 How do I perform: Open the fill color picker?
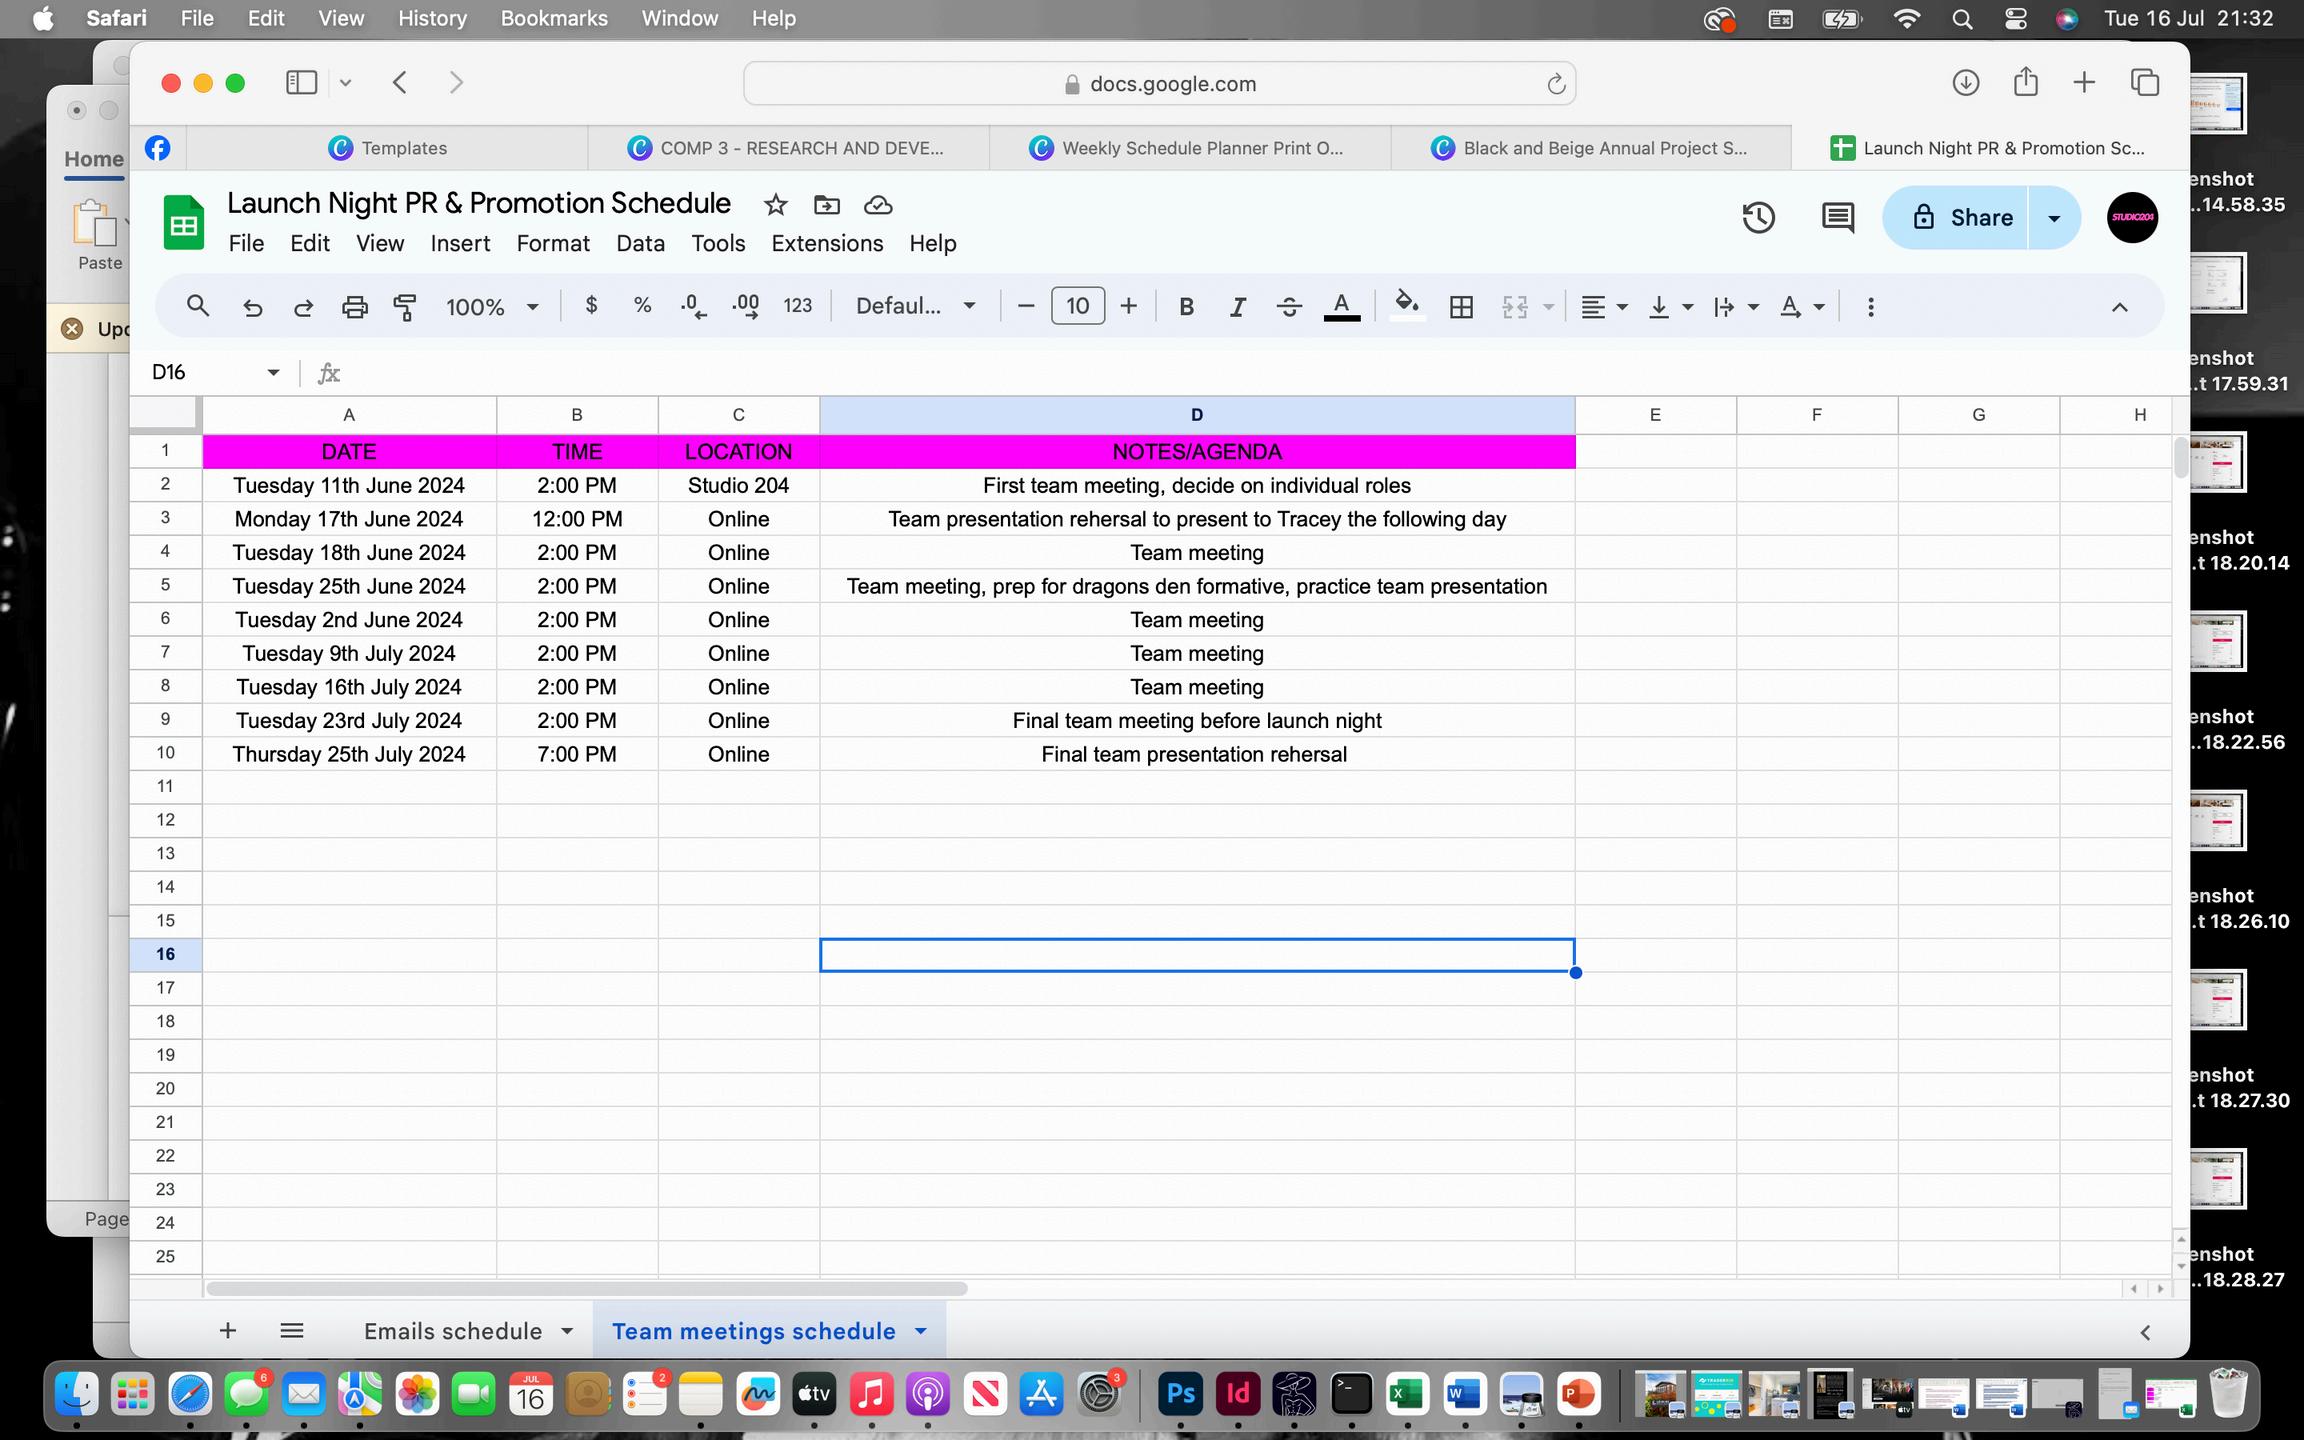coord(1407,305)
